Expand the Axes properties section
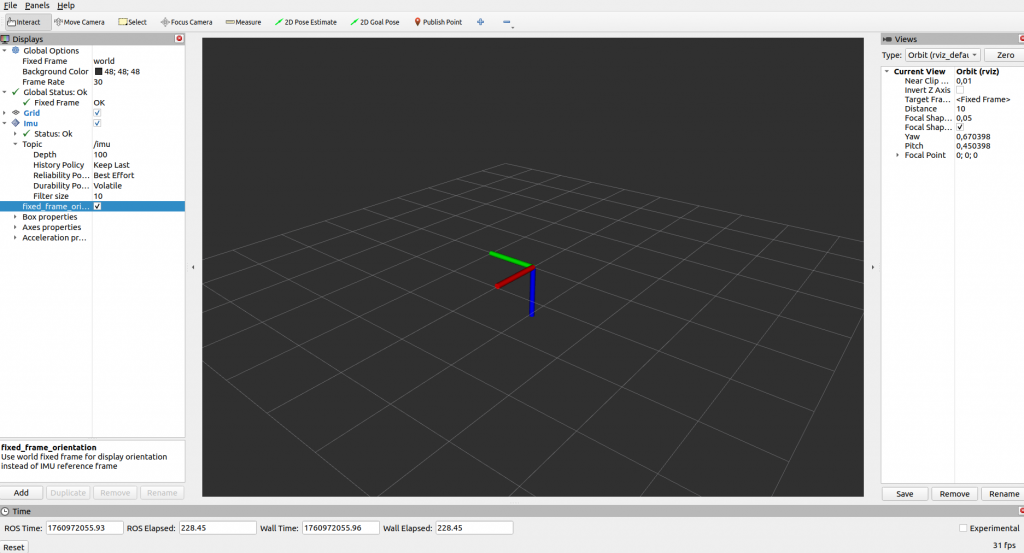This screenshot has width=1024, height=553. pos(15,227)
